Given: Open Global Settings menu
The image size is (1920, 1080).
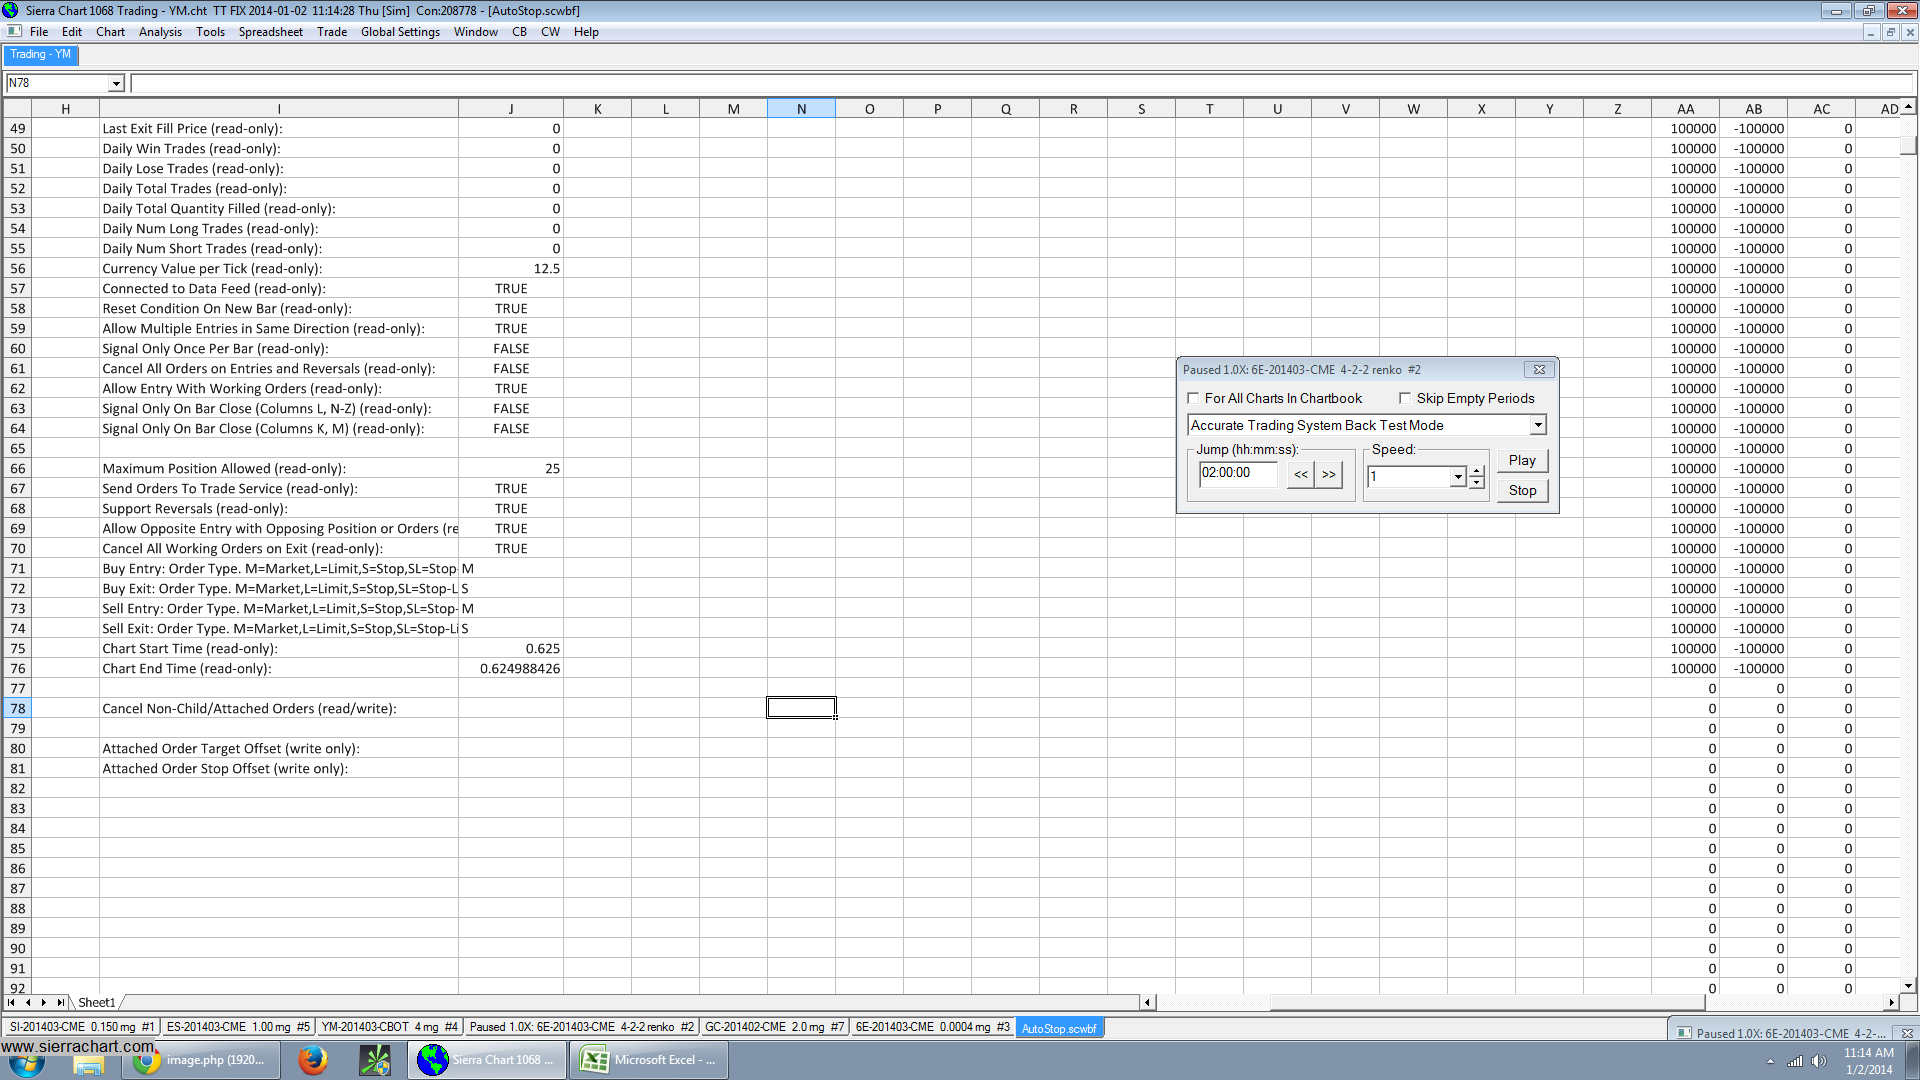Looking at the screenshot, I should point(400,32).
